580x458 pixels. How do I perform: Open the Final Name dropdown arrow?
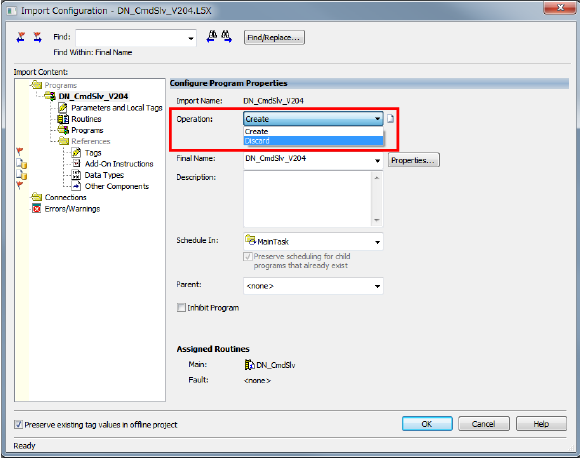(377, 161)
